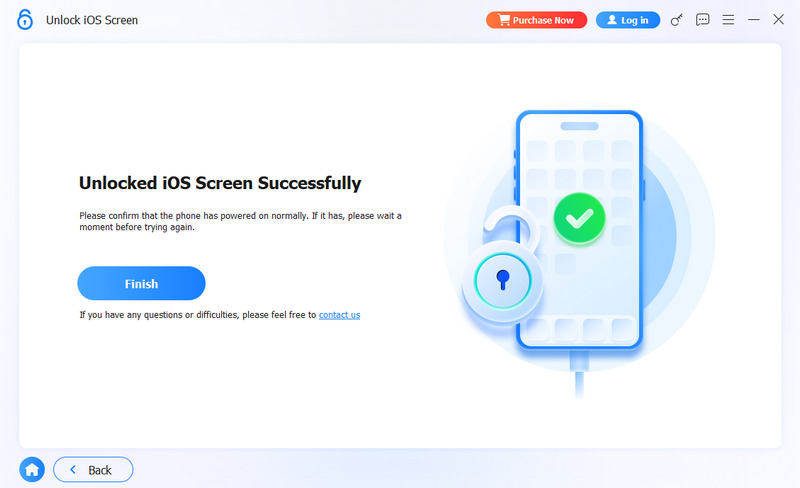800x488 pixels.
Task: Close the Unlock iOS Screen window
Action: [x=779, y=20]
